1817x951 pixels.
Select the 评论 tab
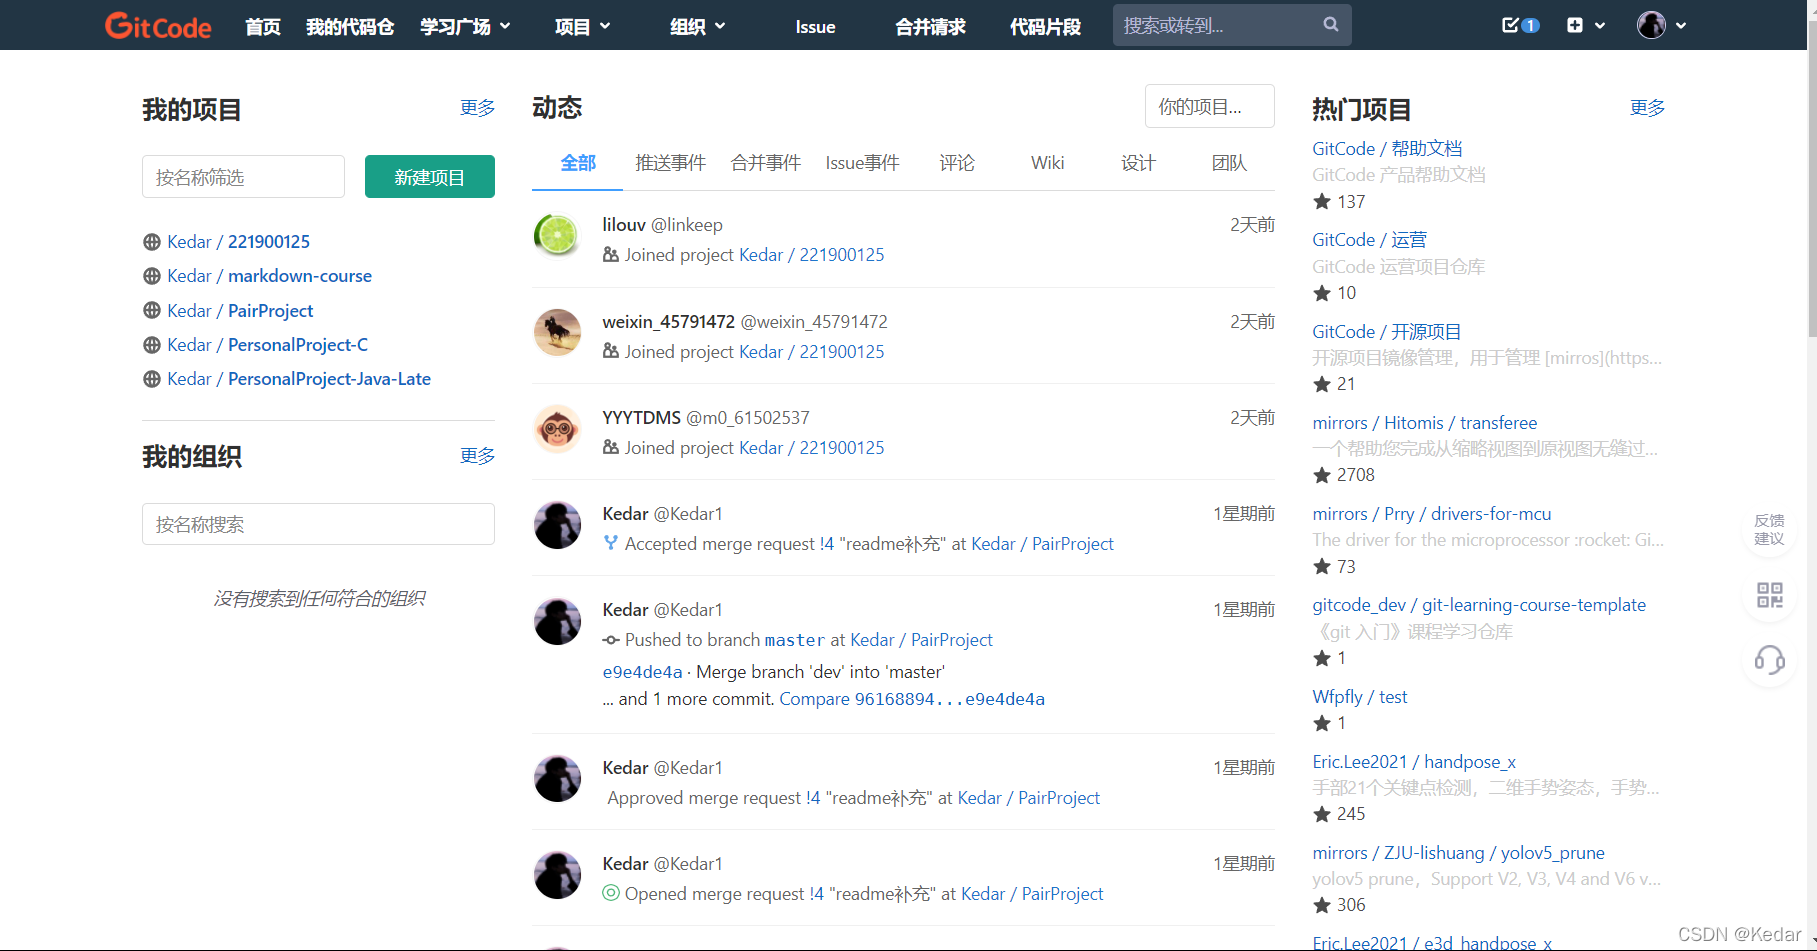[957, 163]
